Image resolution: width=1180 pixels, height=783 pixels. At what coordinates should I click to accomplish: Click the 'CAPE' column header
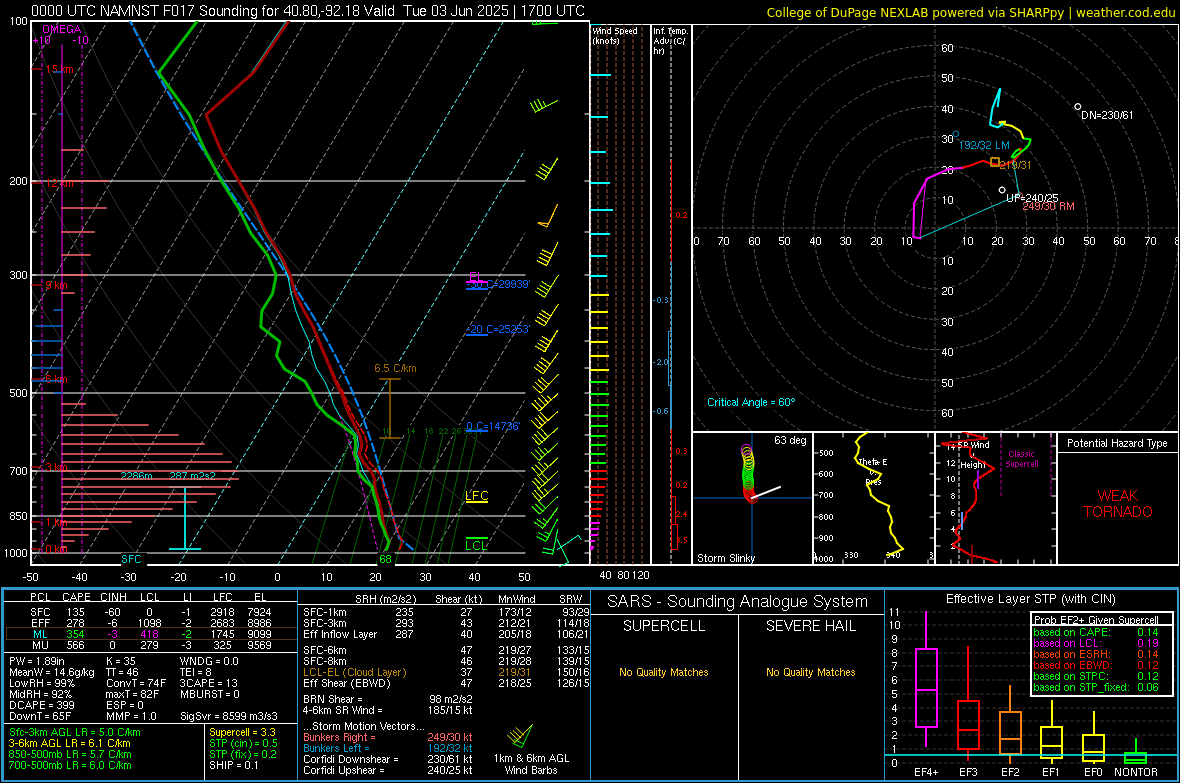tap(76, 597)
